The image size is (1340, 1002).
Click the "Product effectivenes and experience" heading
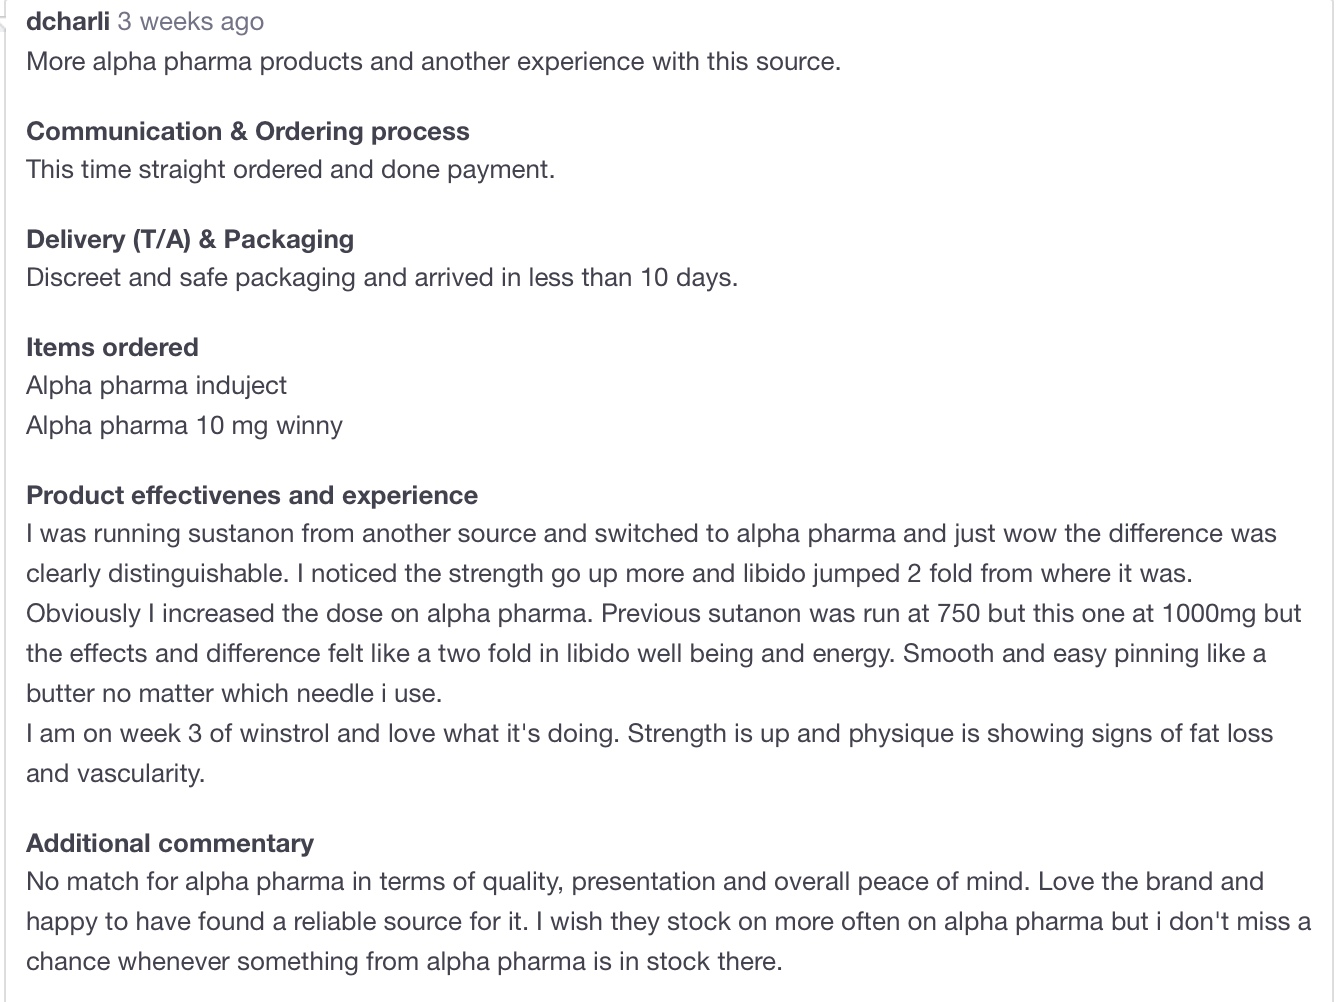[x=252, y=495]
